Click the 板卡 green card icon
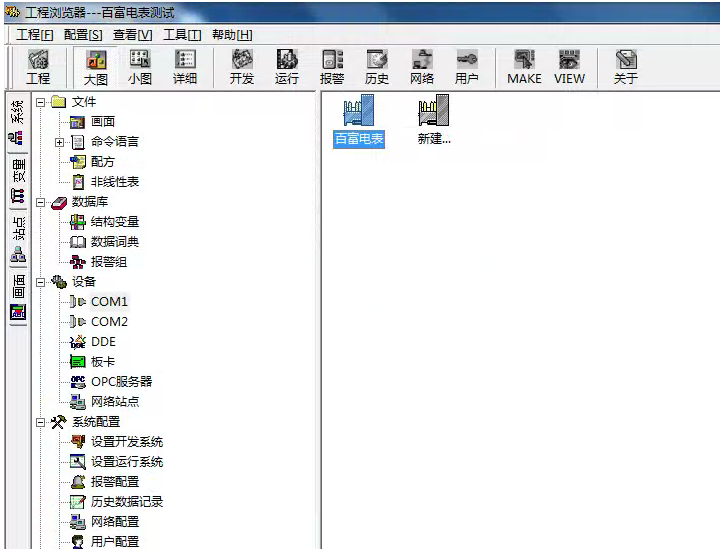This screenshot has width=720, height=549. [x=78, y=362]
